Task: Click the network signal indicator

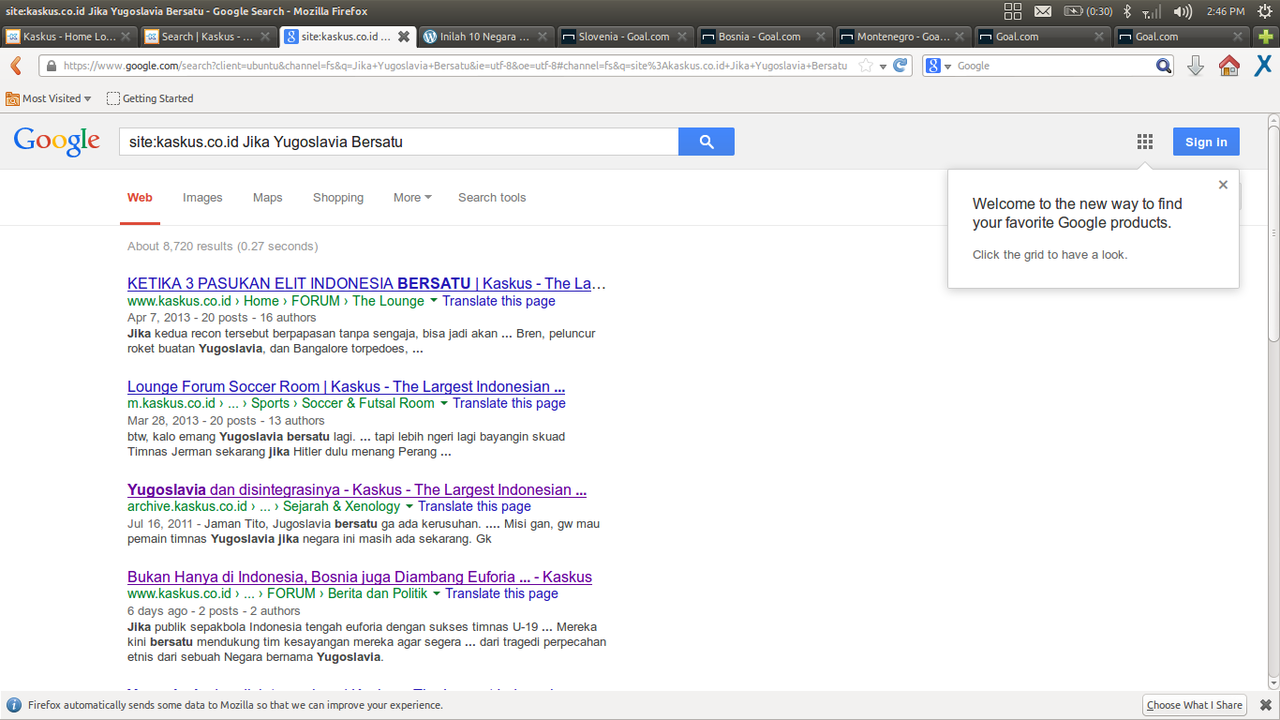Action: point(1152,11)
